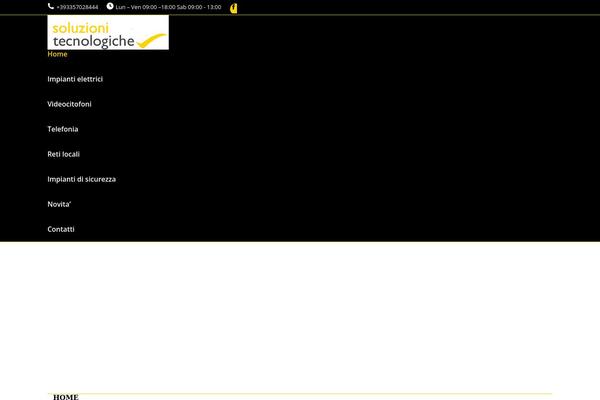Open the Reti locali menu item
Screen dimensions: 600x400
tap(64, 154)
